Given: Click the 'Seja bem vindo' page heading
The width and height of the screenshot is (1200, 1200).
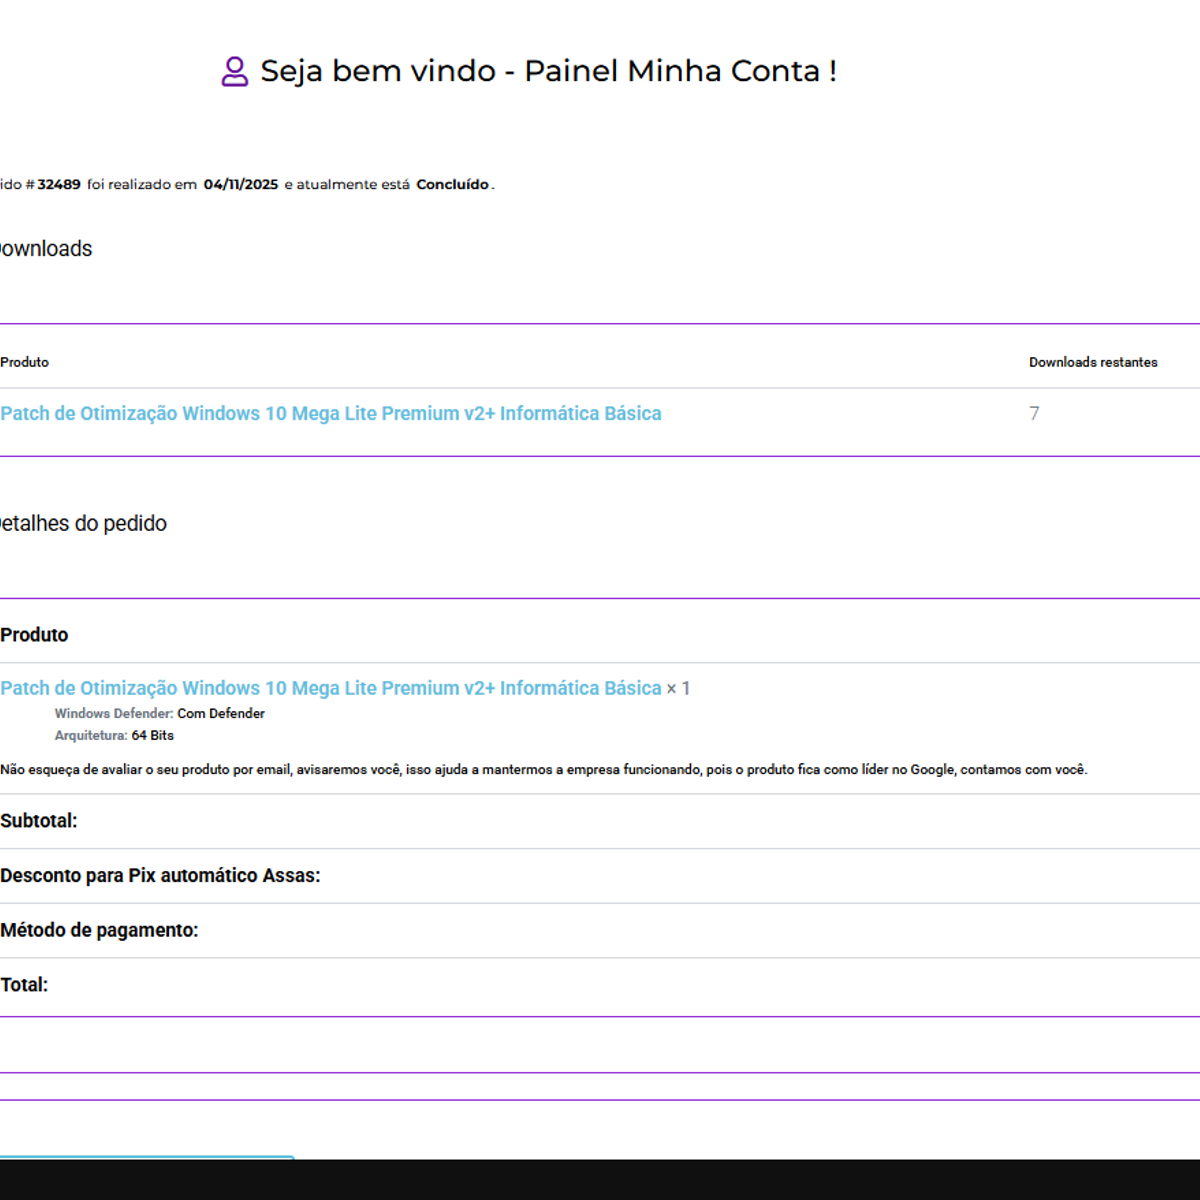Looking at the screenshot, I should [548, 71].
